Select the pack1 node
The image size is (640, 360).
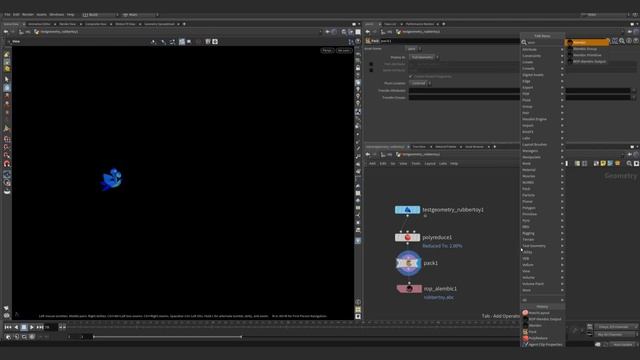coord(409,263)
